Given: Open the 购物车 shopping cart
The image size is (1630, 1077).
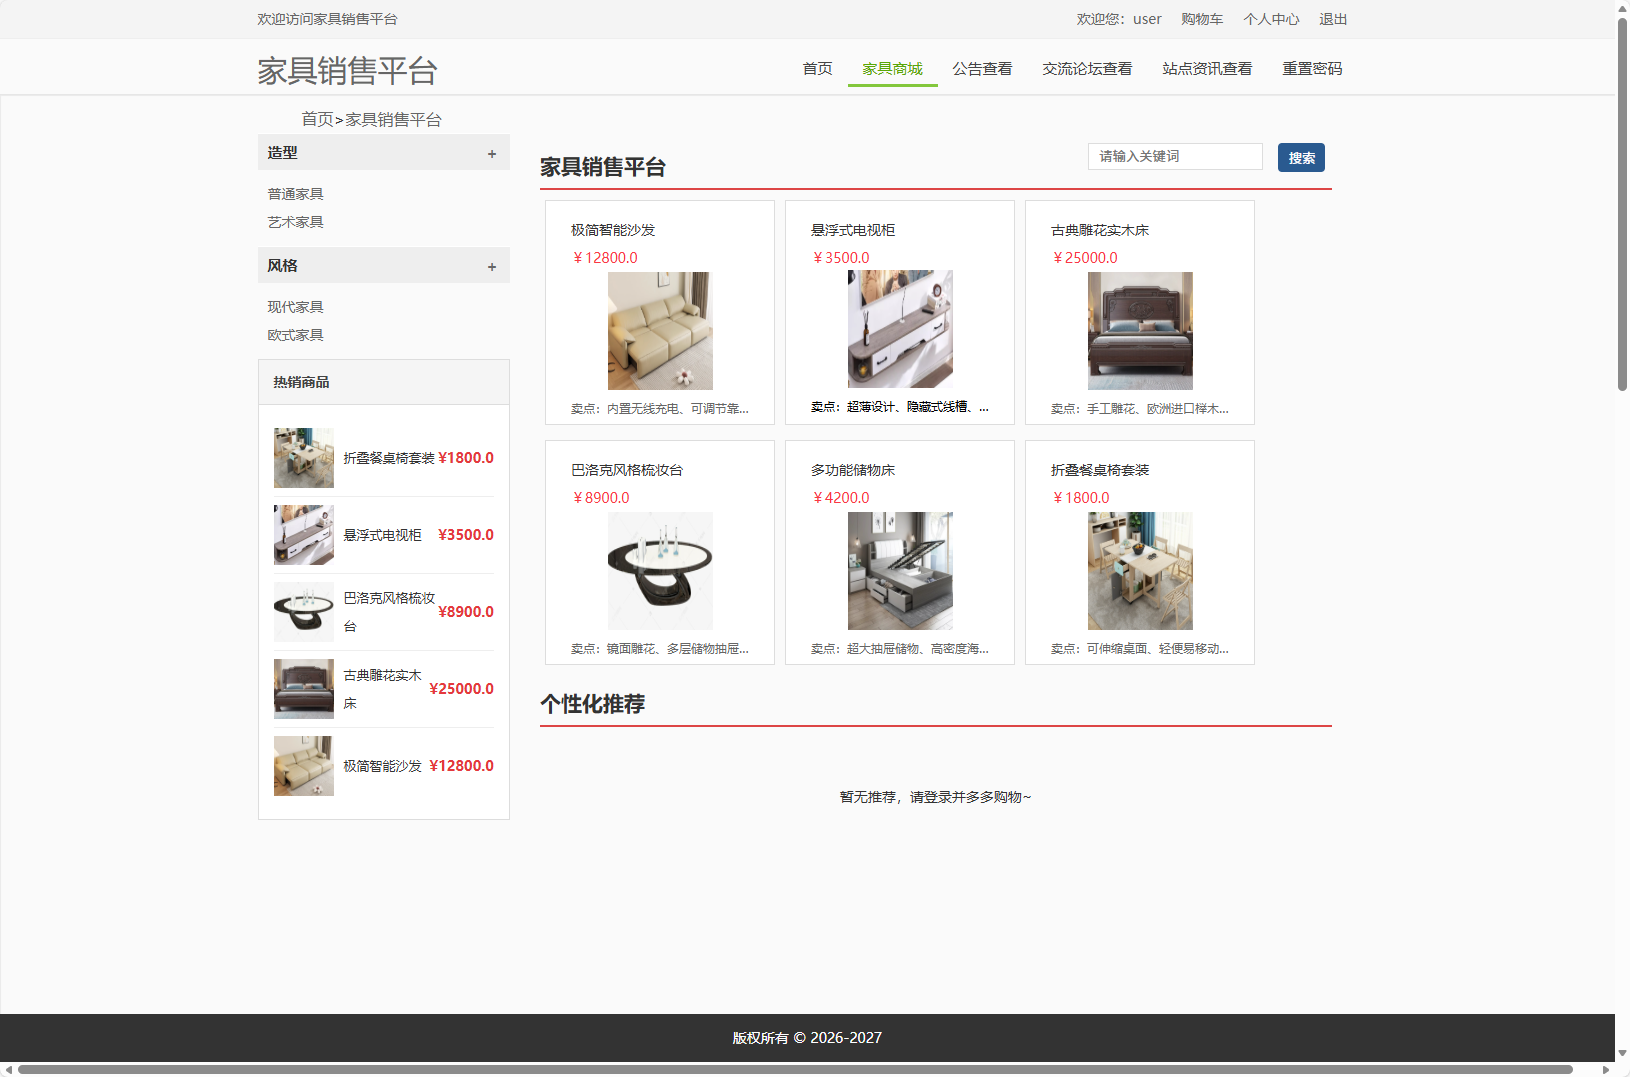Looking at the screenshot, I should pos(1201,19).
